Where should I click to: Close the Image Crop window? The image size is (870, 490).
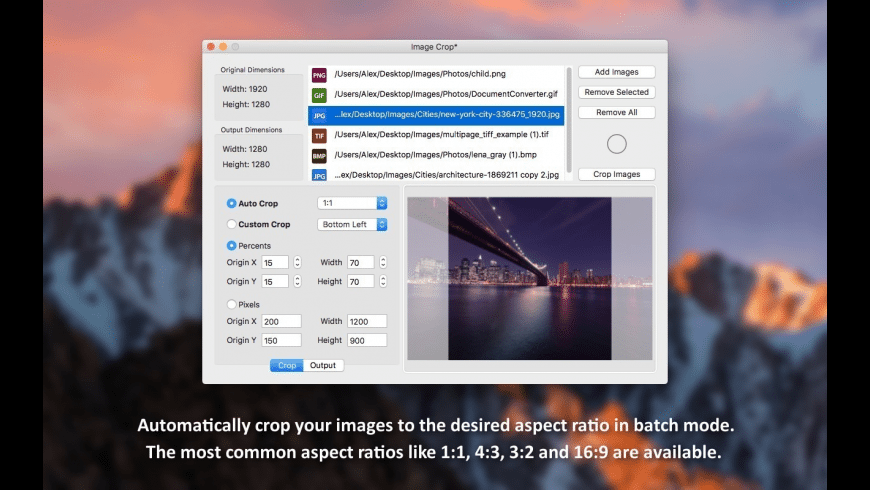(x=211, y=47)
